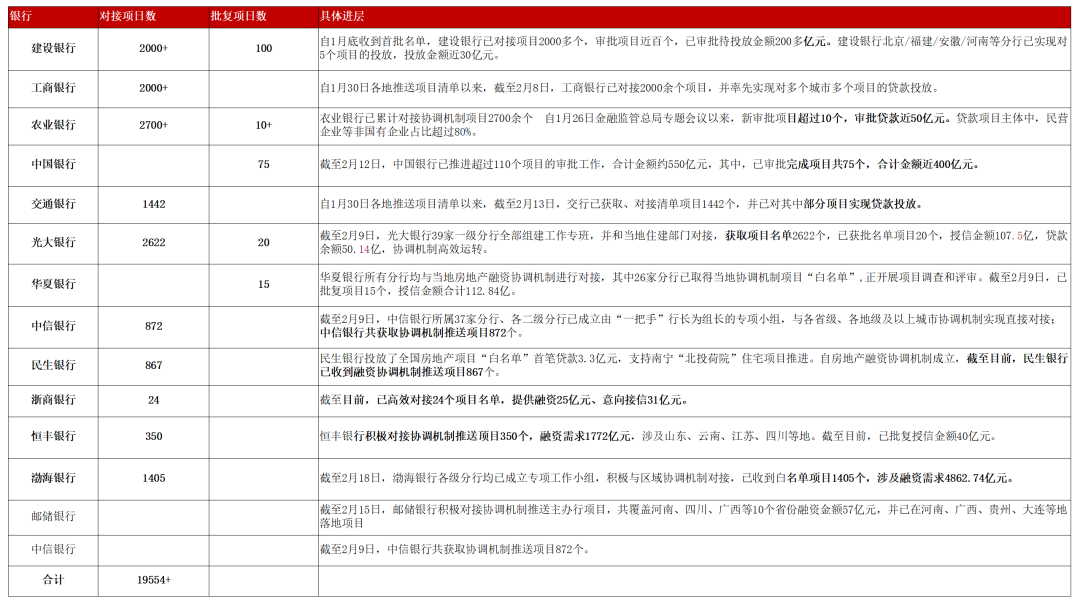
Task: Click the bank name '华夏银行'
Action: 53,284
